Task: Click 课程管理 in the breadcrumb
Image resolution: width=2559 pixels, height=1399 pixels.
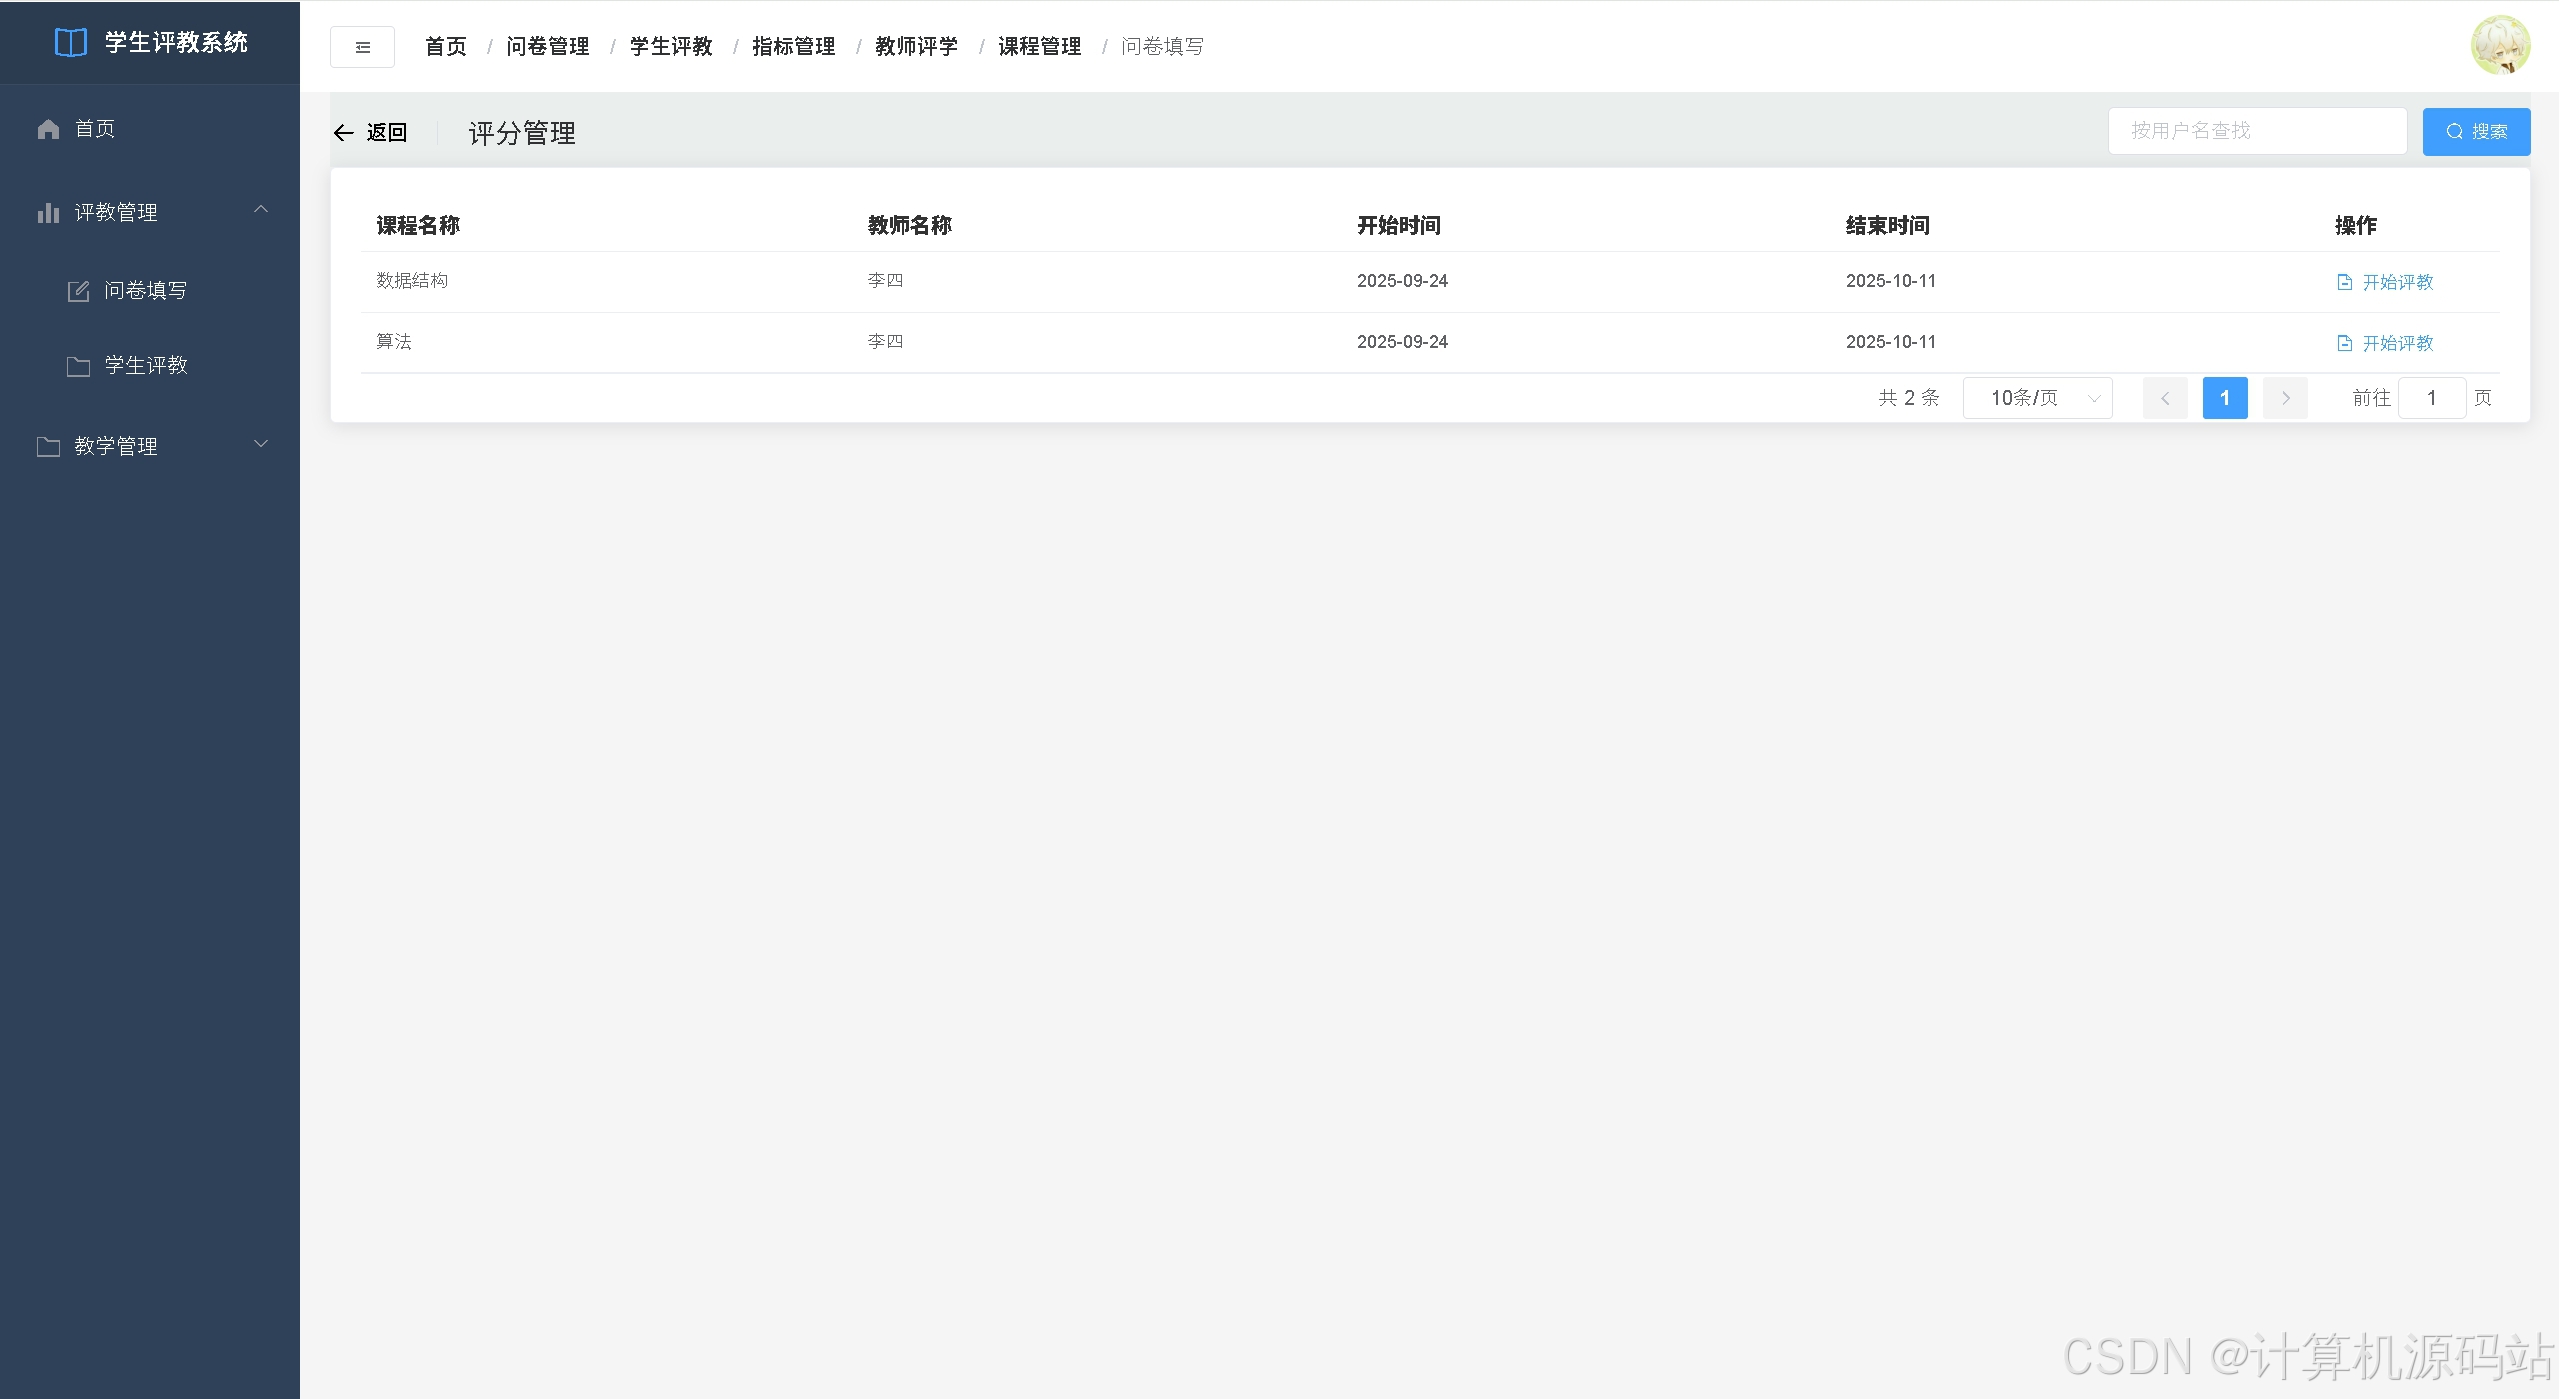Action: pos(1040,47)
